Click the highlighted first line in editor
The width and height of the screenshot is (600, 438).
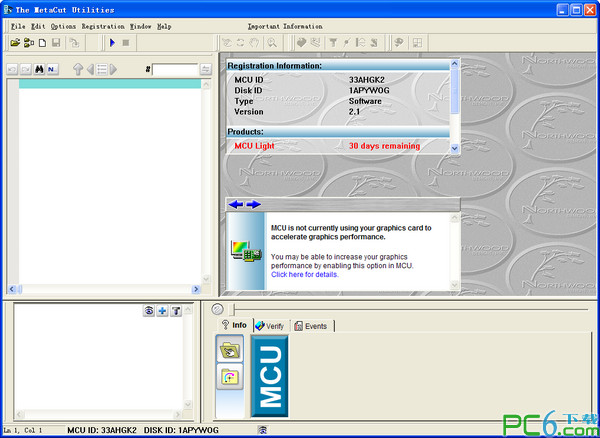[x=110, y=84]
